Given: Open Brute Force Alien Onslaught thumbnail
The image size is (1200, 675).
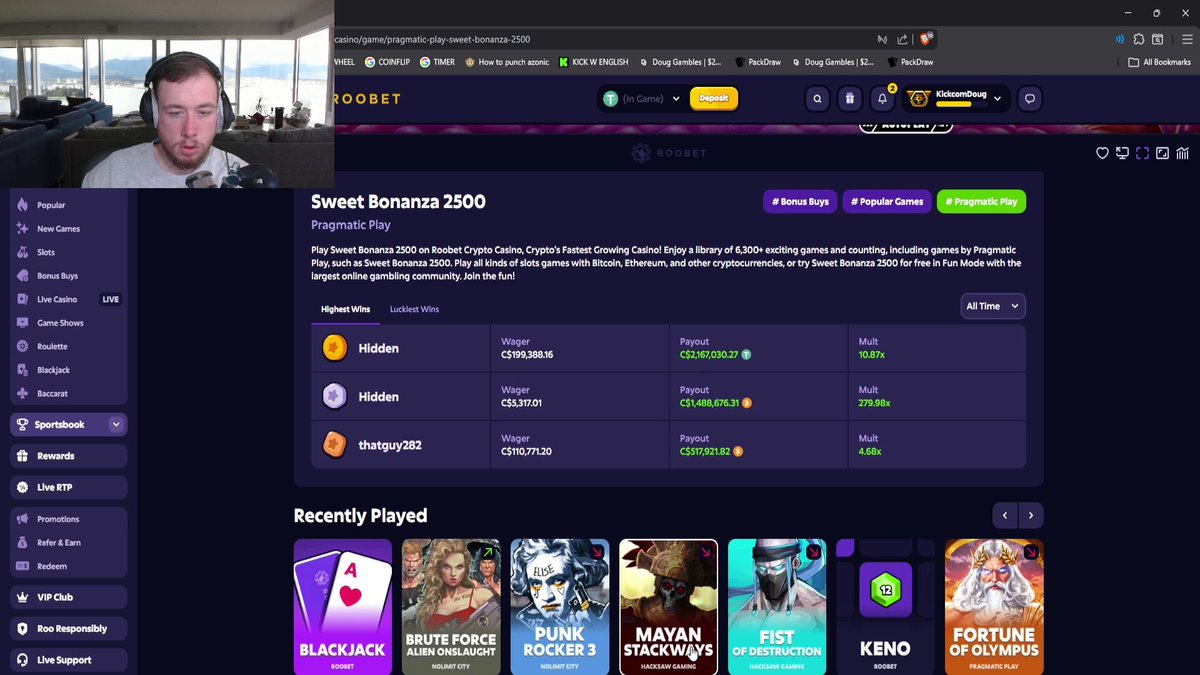Looking at the screenshot, I should coord(451,607).
